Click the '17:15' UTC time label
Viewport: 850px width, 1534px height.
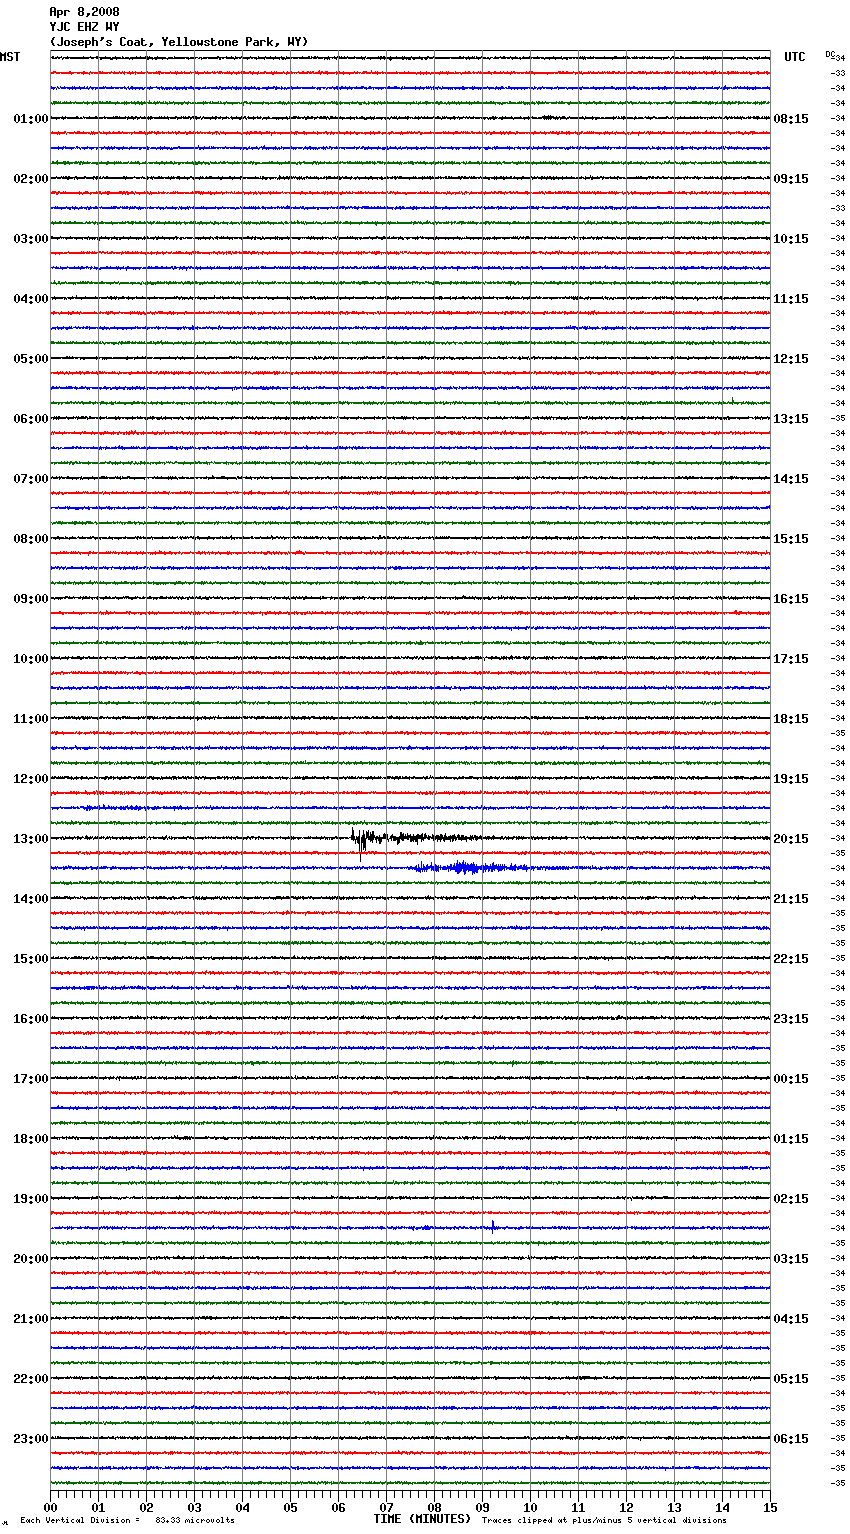click(x=791, y=659)
